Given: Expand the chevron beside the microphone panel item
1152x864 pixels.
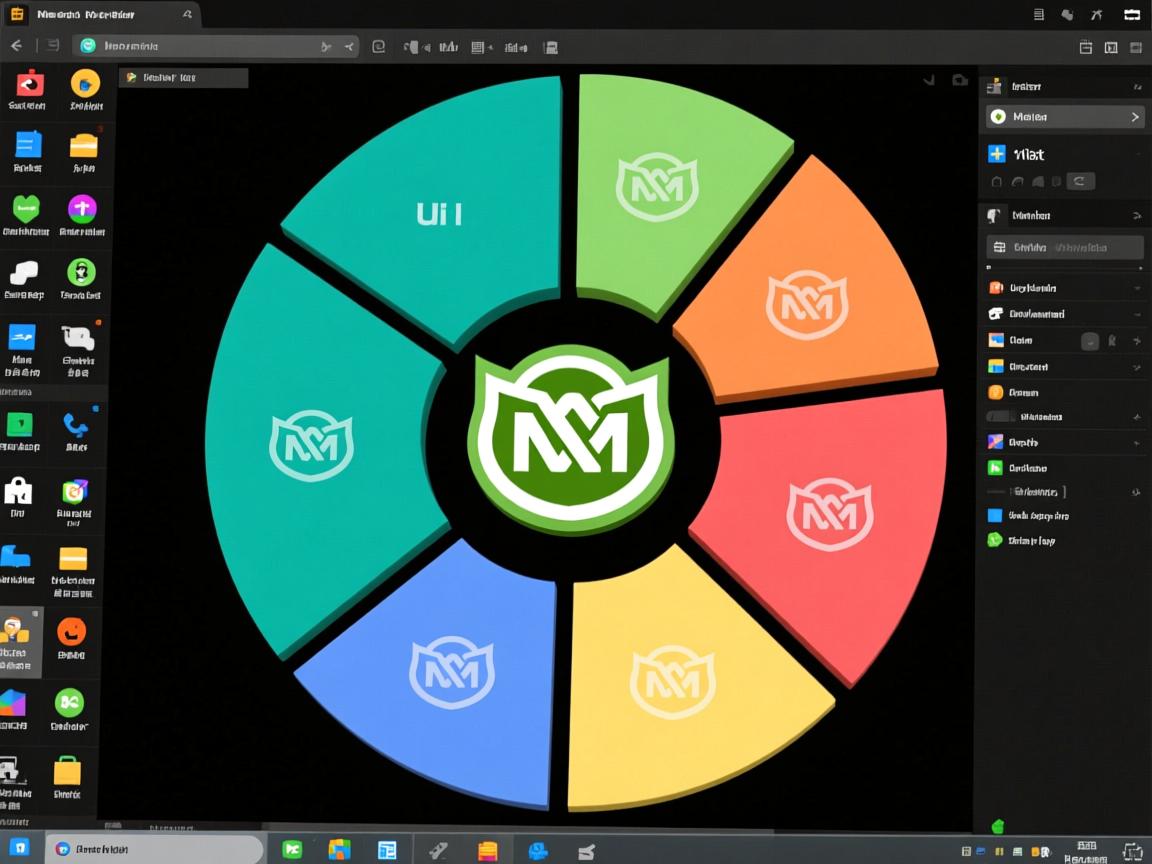Looking at the screenshot, I should pyautogui.click(x=1135, y=215).
